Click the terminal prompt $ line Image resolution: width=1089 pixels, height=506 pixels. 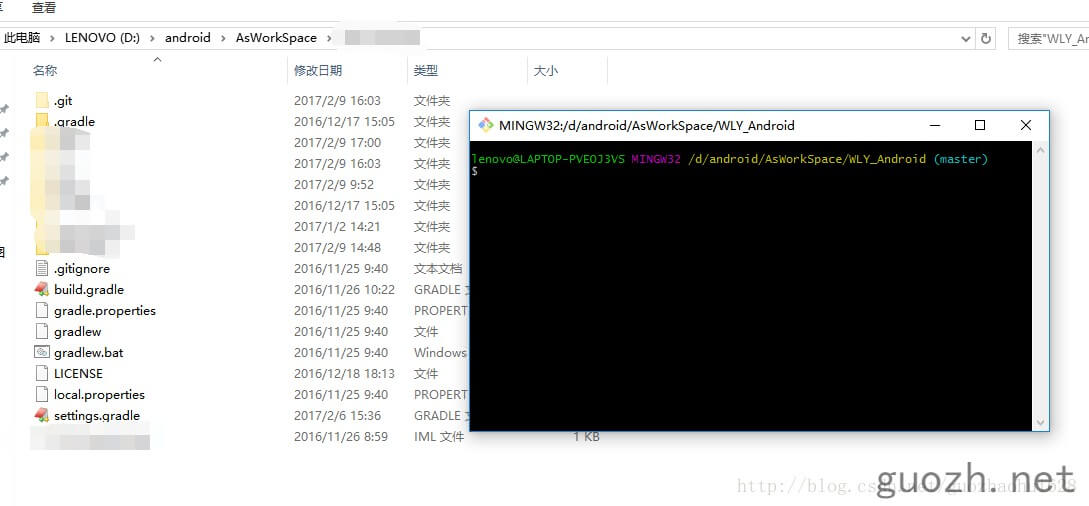[475, 171]
